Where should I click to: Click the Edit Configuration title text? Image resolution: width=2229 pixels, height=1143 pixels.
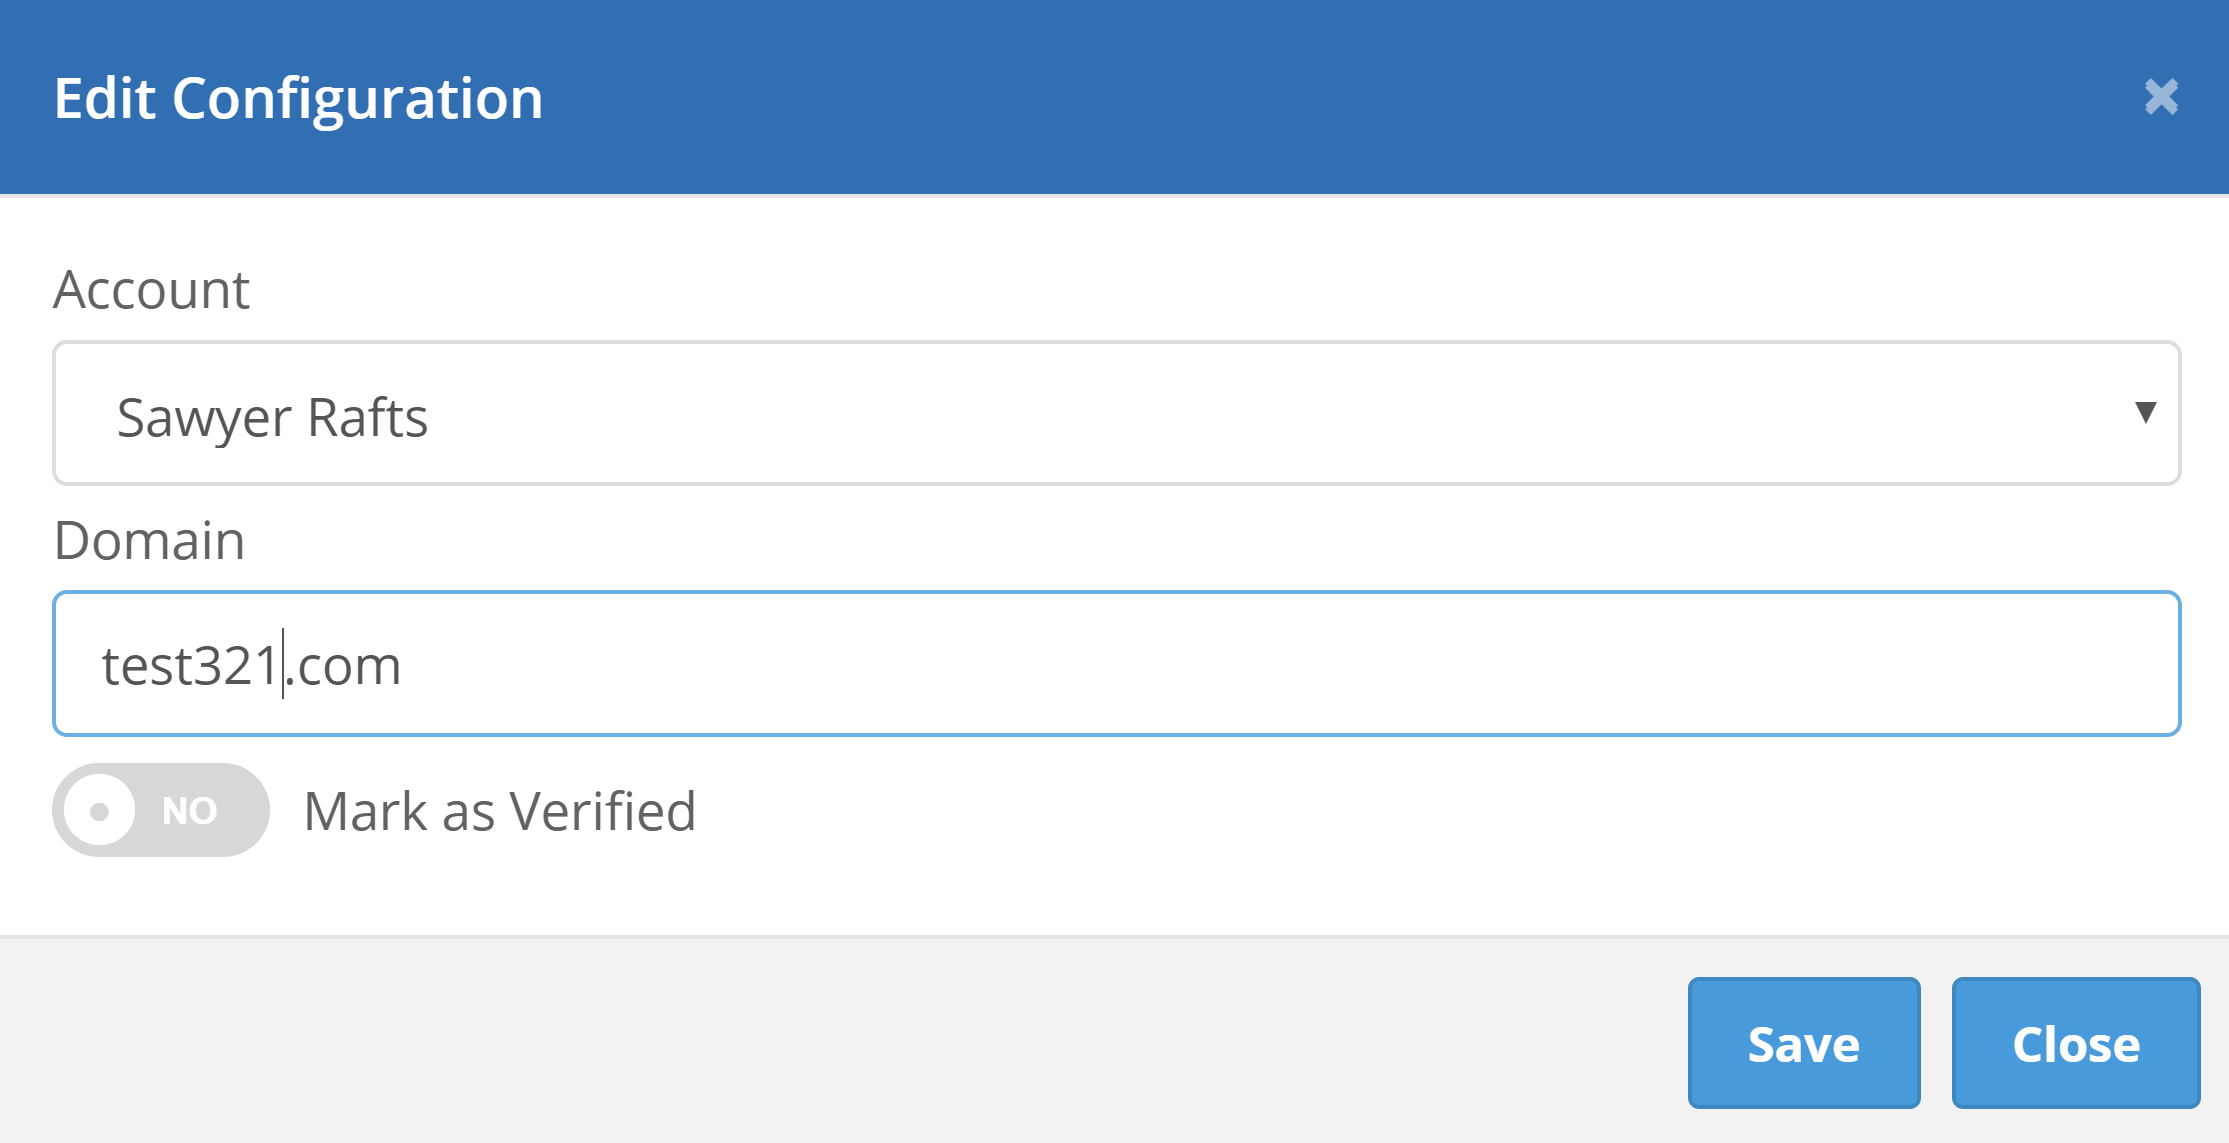coord(298,98)
